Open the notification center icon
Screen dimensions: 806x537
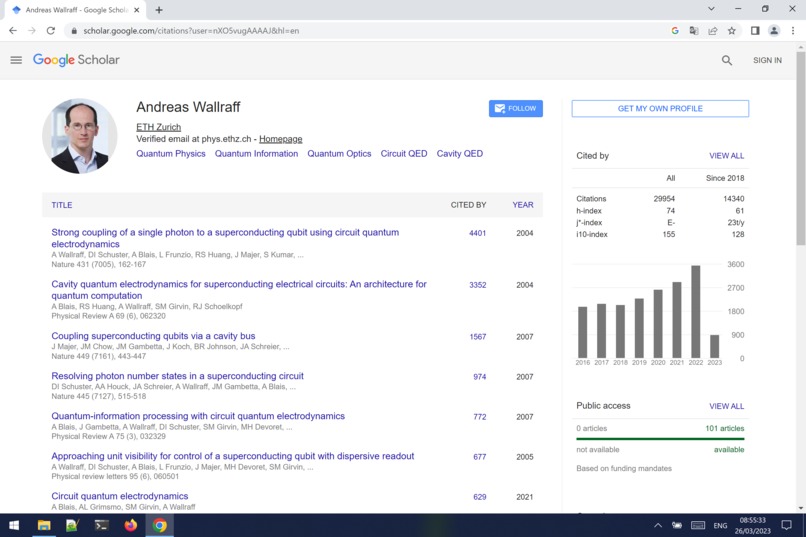coord(786,525)
